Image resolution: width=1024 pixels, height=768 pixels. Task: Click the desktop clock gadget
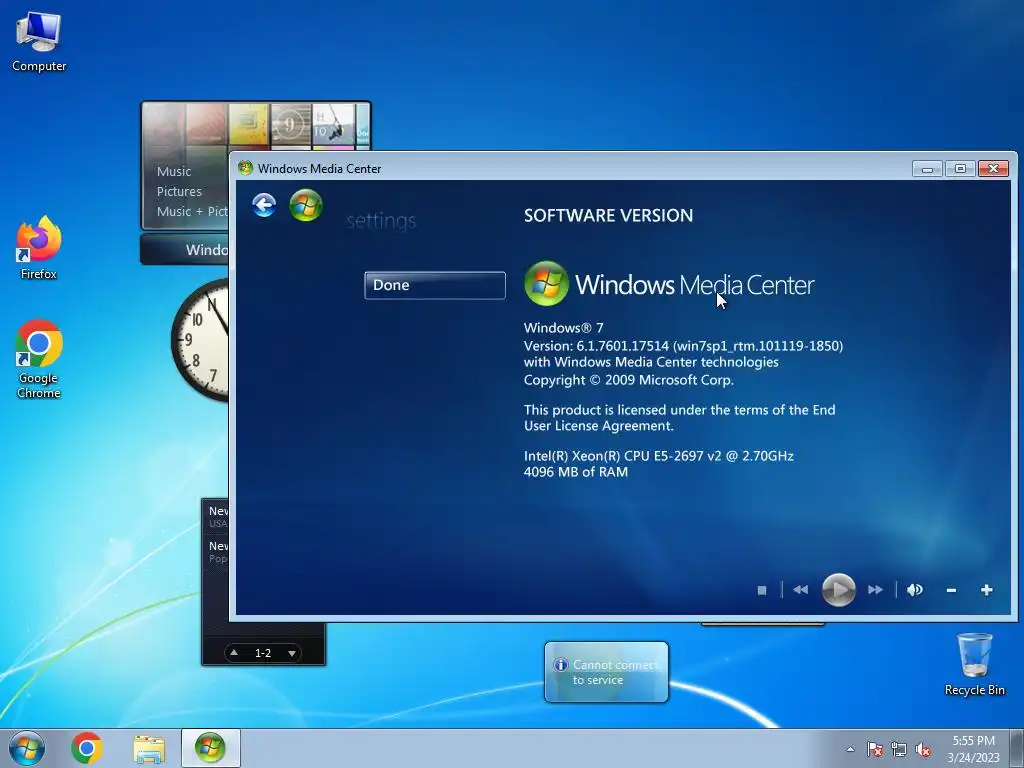pyautogui.click(x=200, y=340)
